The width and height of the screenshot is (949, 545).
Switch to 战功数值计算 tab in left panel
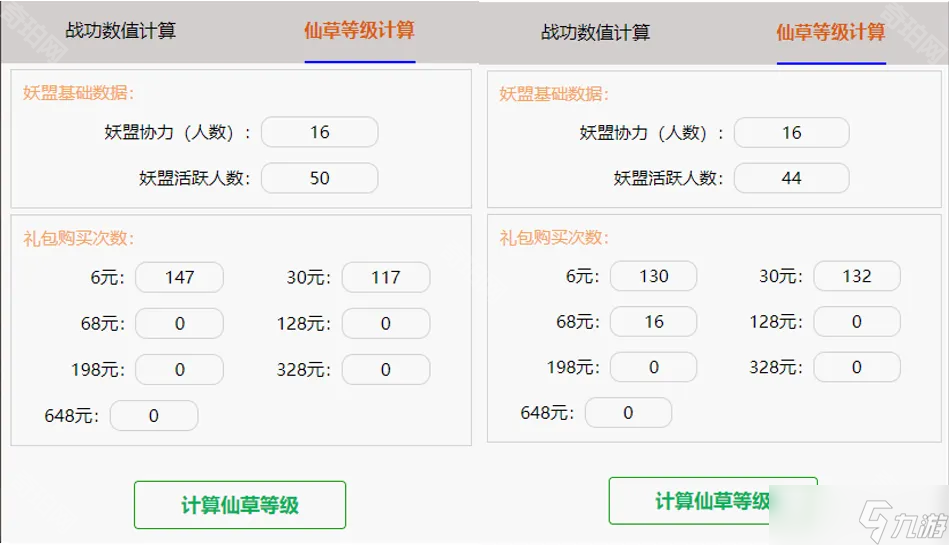tap(120, 31)
